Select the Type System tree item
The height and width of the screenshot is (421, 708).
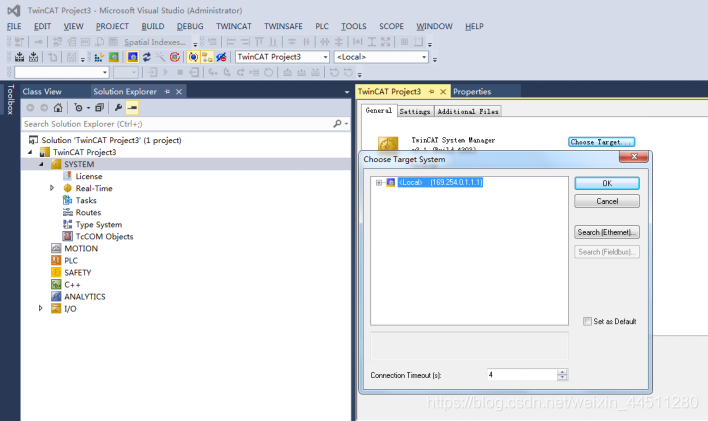98,225
